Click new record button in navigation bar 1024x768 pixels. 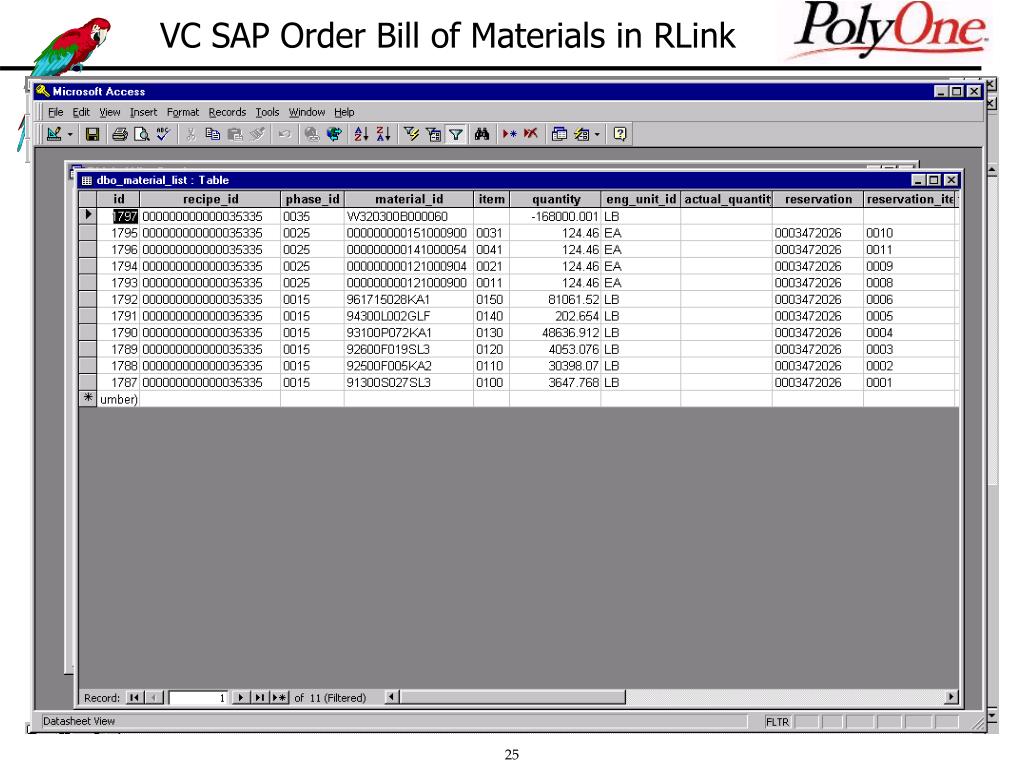pos(280,697)
